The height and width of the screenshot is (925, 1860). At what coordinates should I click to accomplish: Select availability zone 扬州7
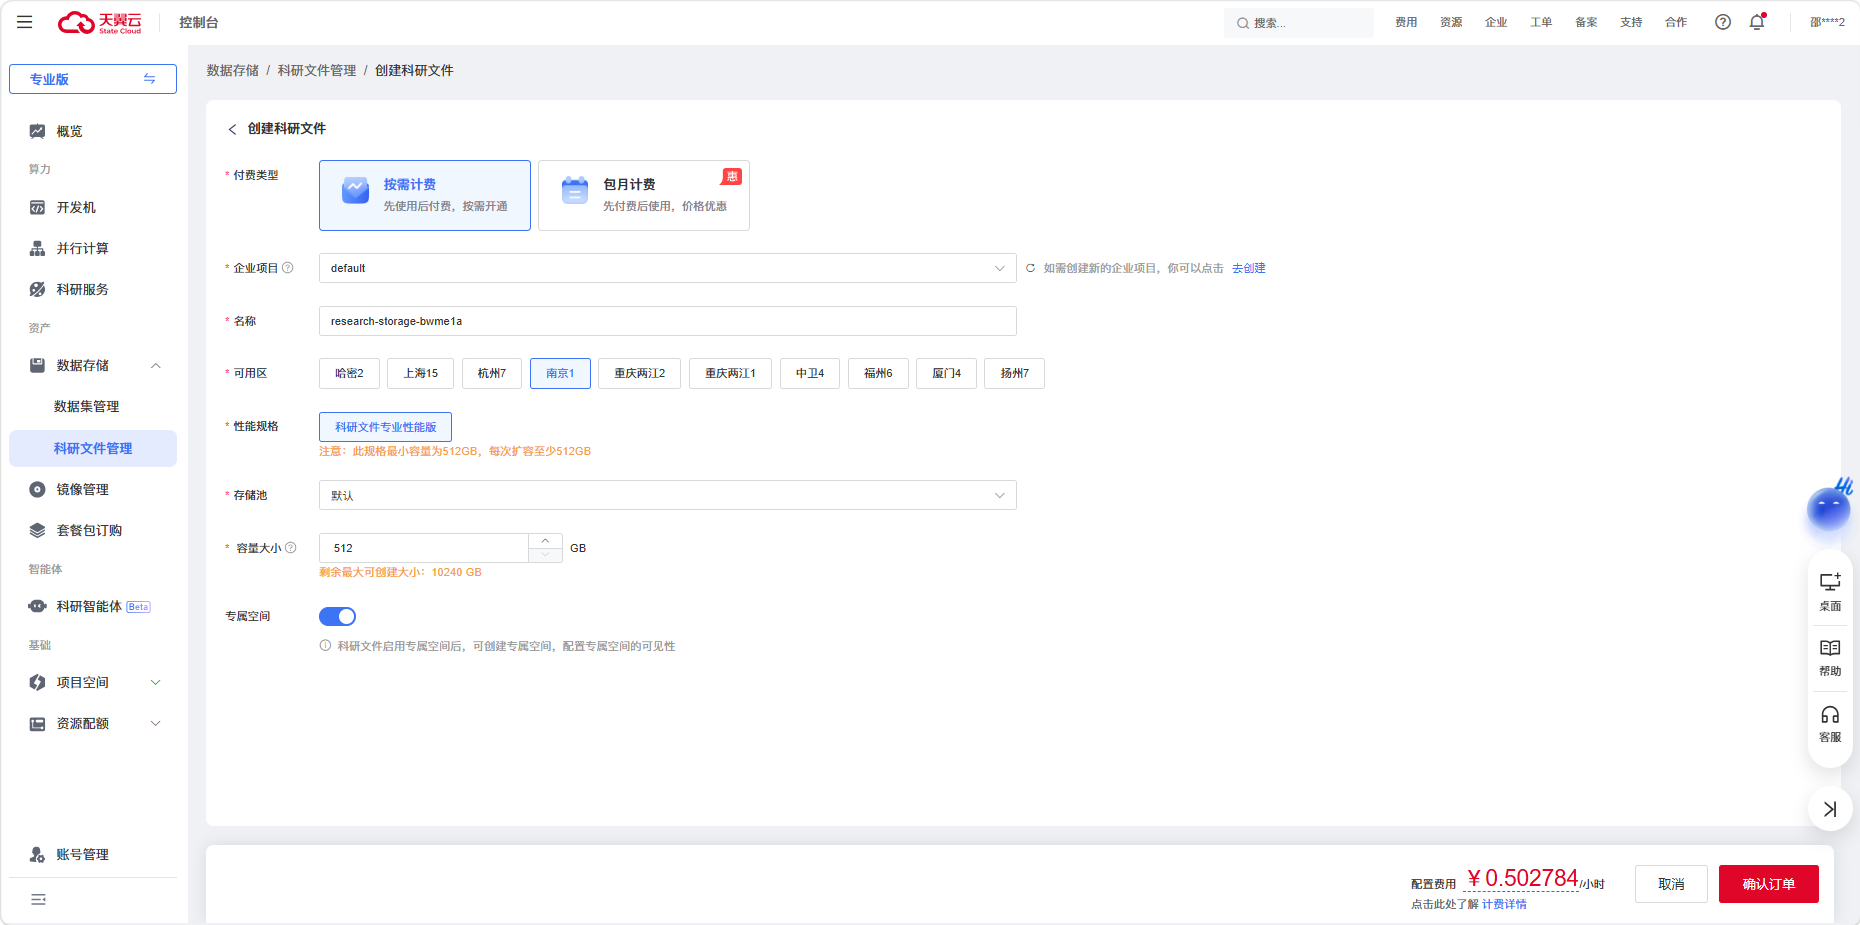pos(1014,373)
